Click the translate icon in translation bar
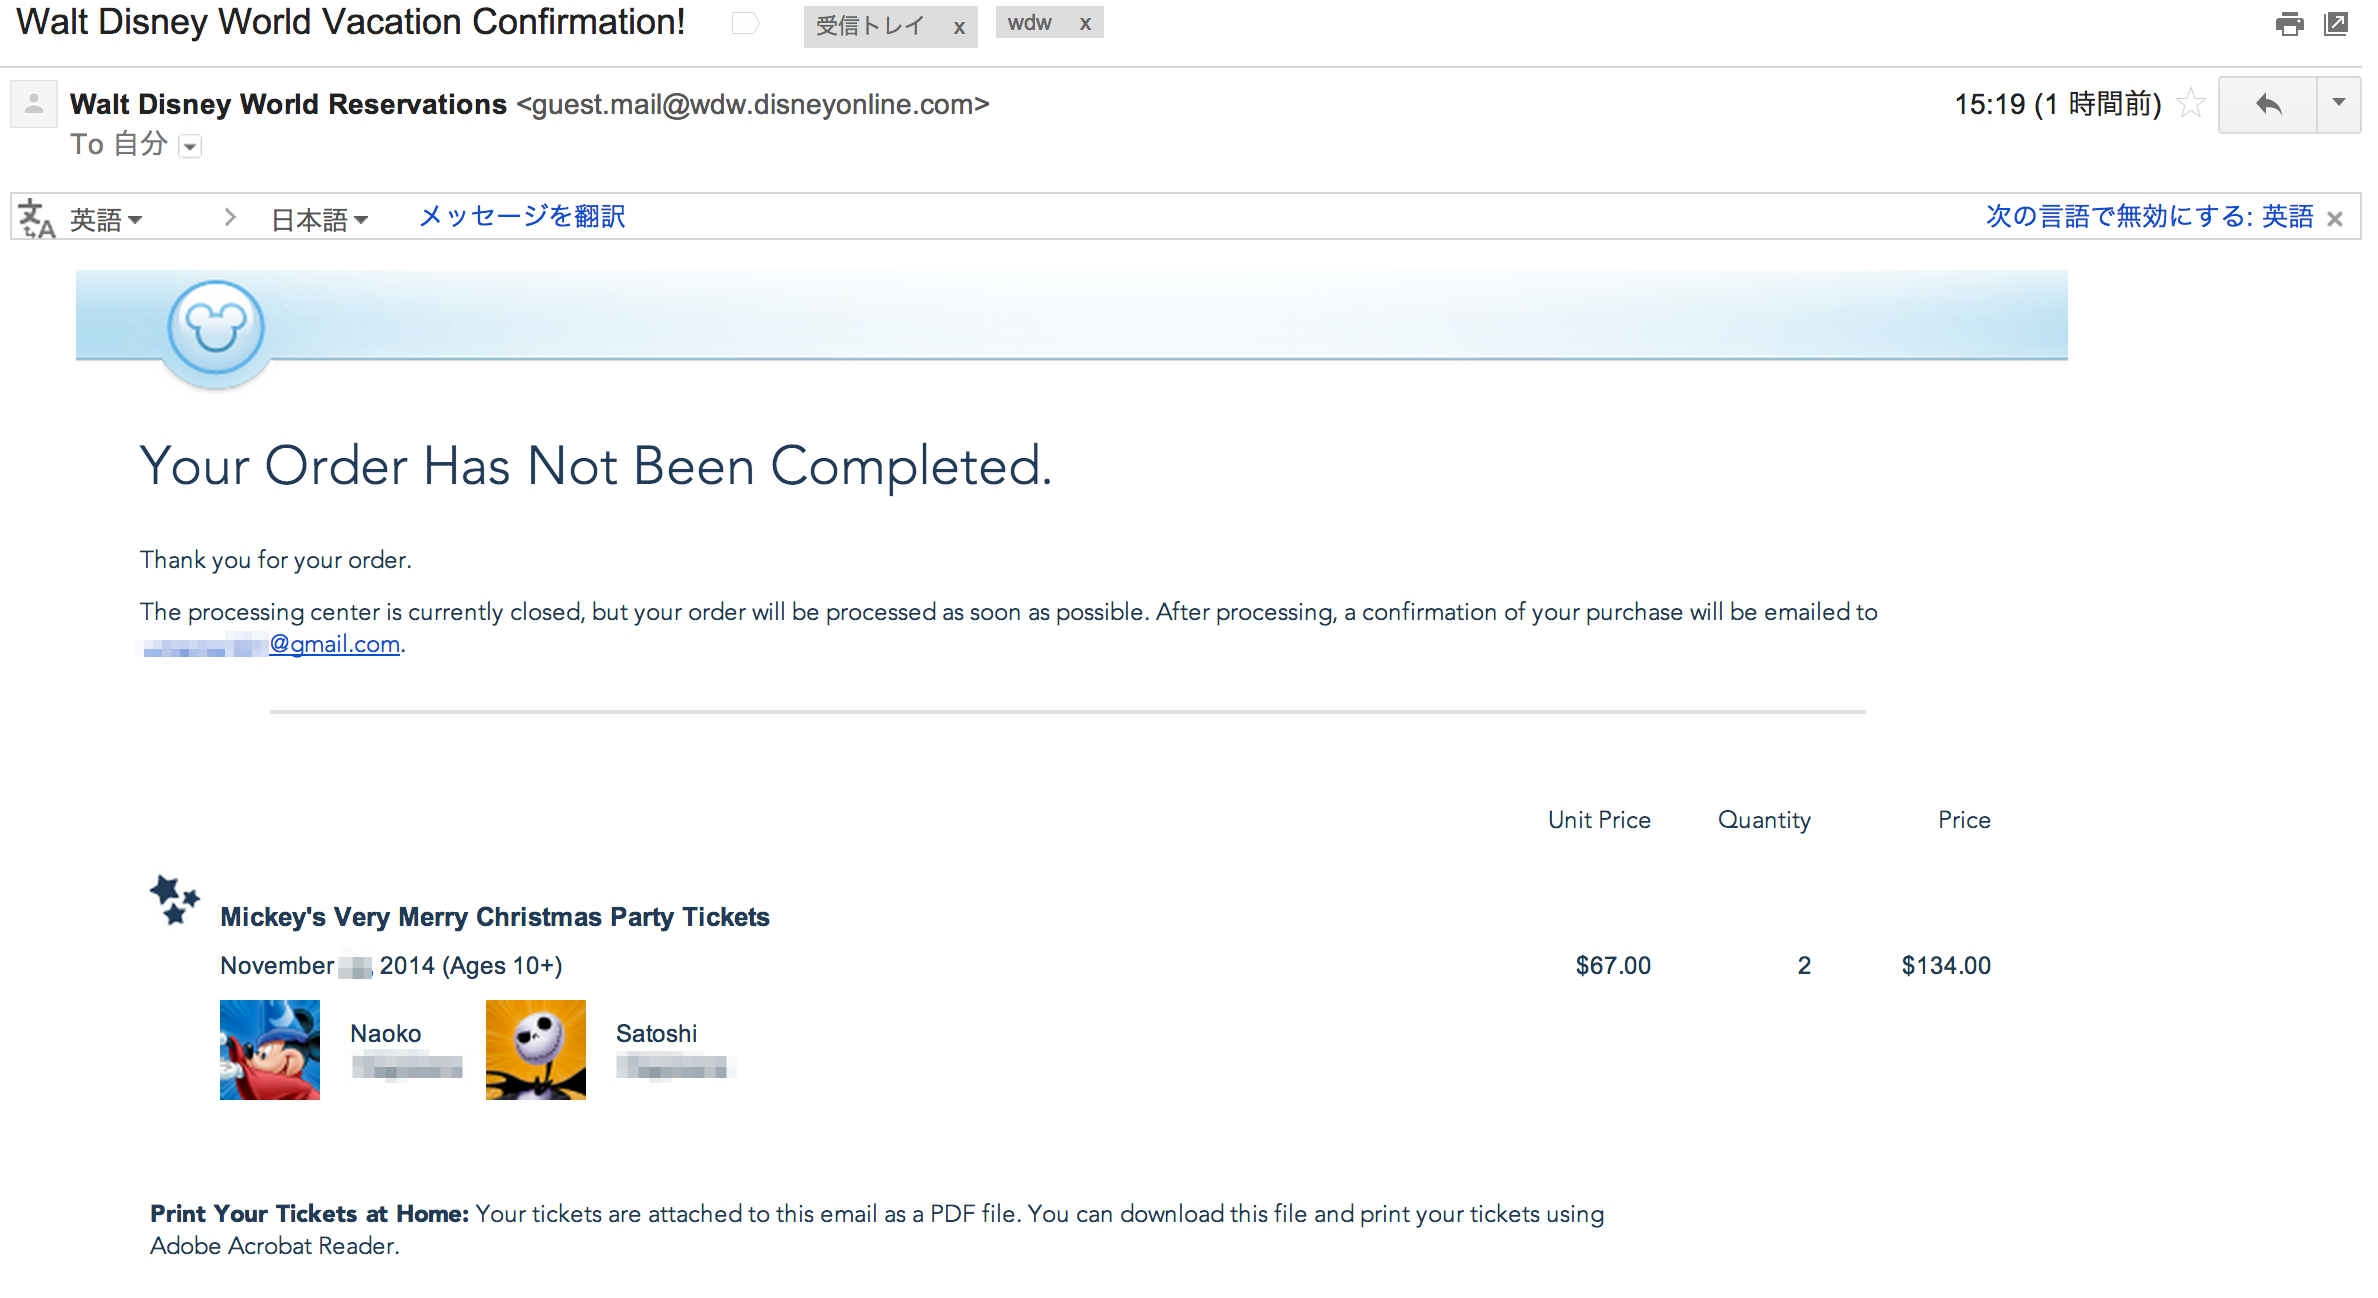Screen dimensions: 2378x1298 36,218
